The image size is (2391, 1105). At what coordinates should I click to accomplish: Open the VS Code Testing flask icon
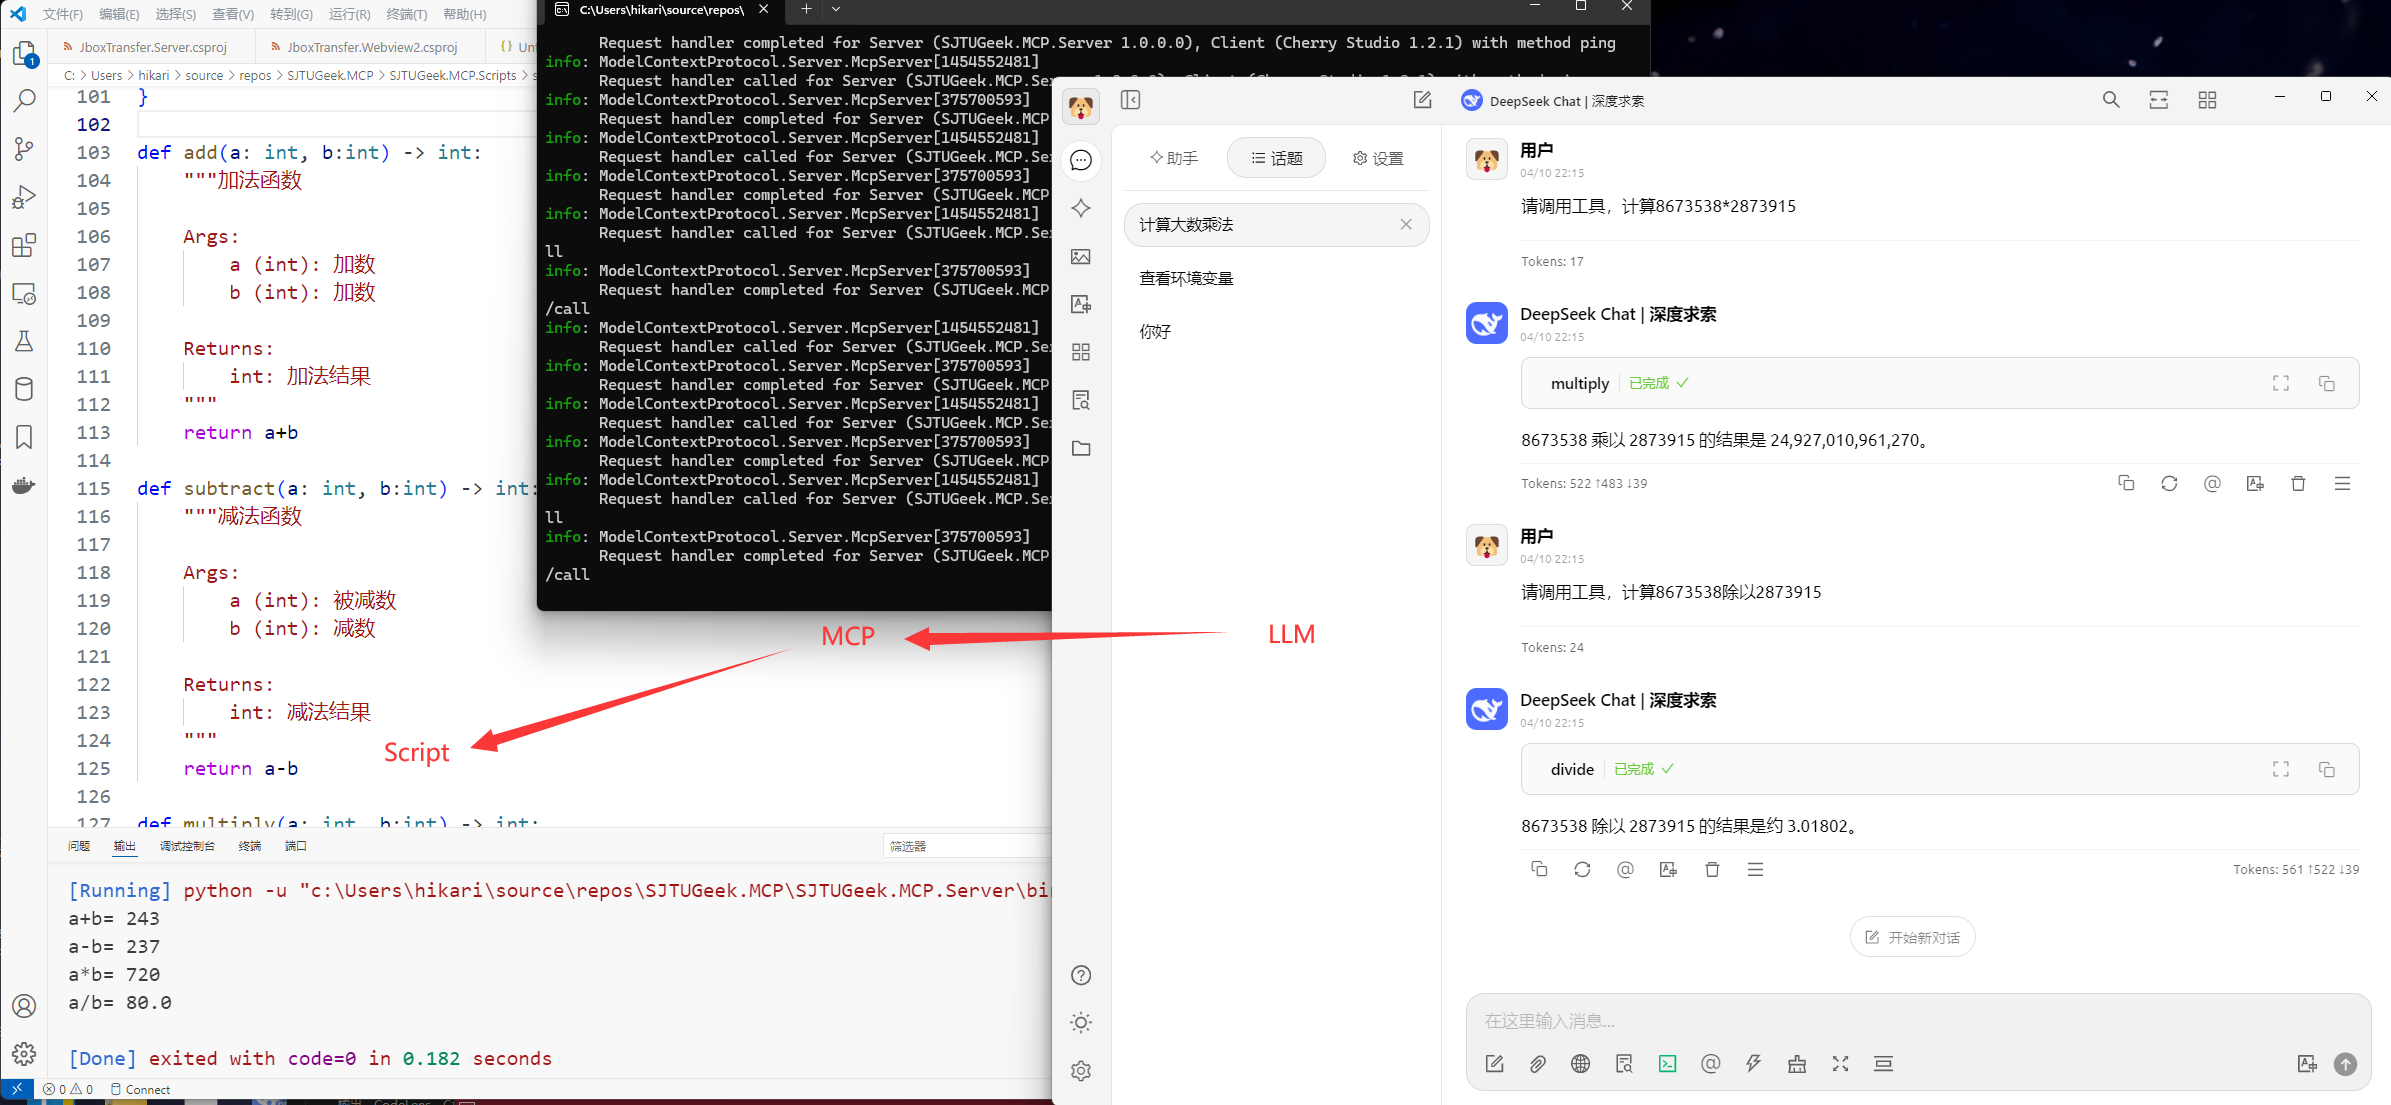pyautogui.click(x=24, y=341)
